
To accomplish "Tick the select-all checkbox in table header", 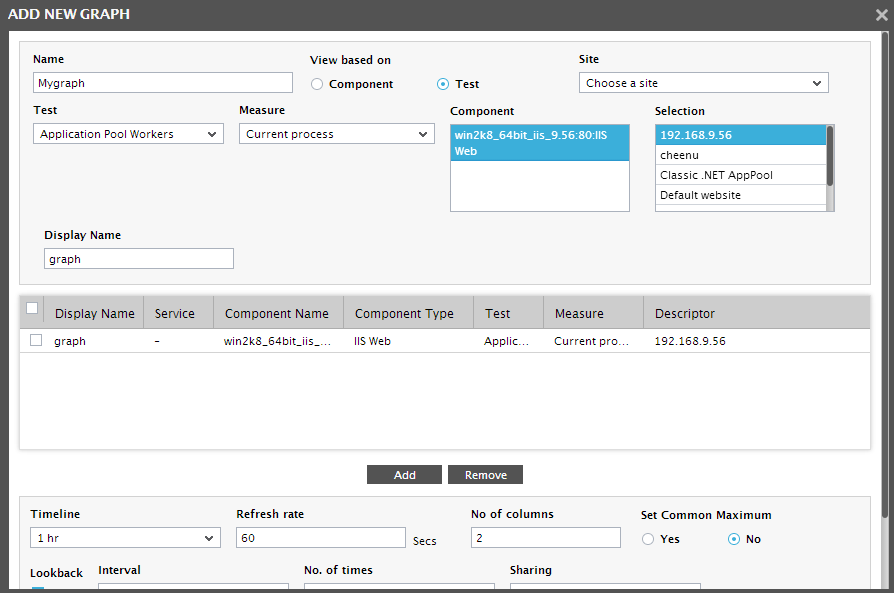I will coord(32,308).
